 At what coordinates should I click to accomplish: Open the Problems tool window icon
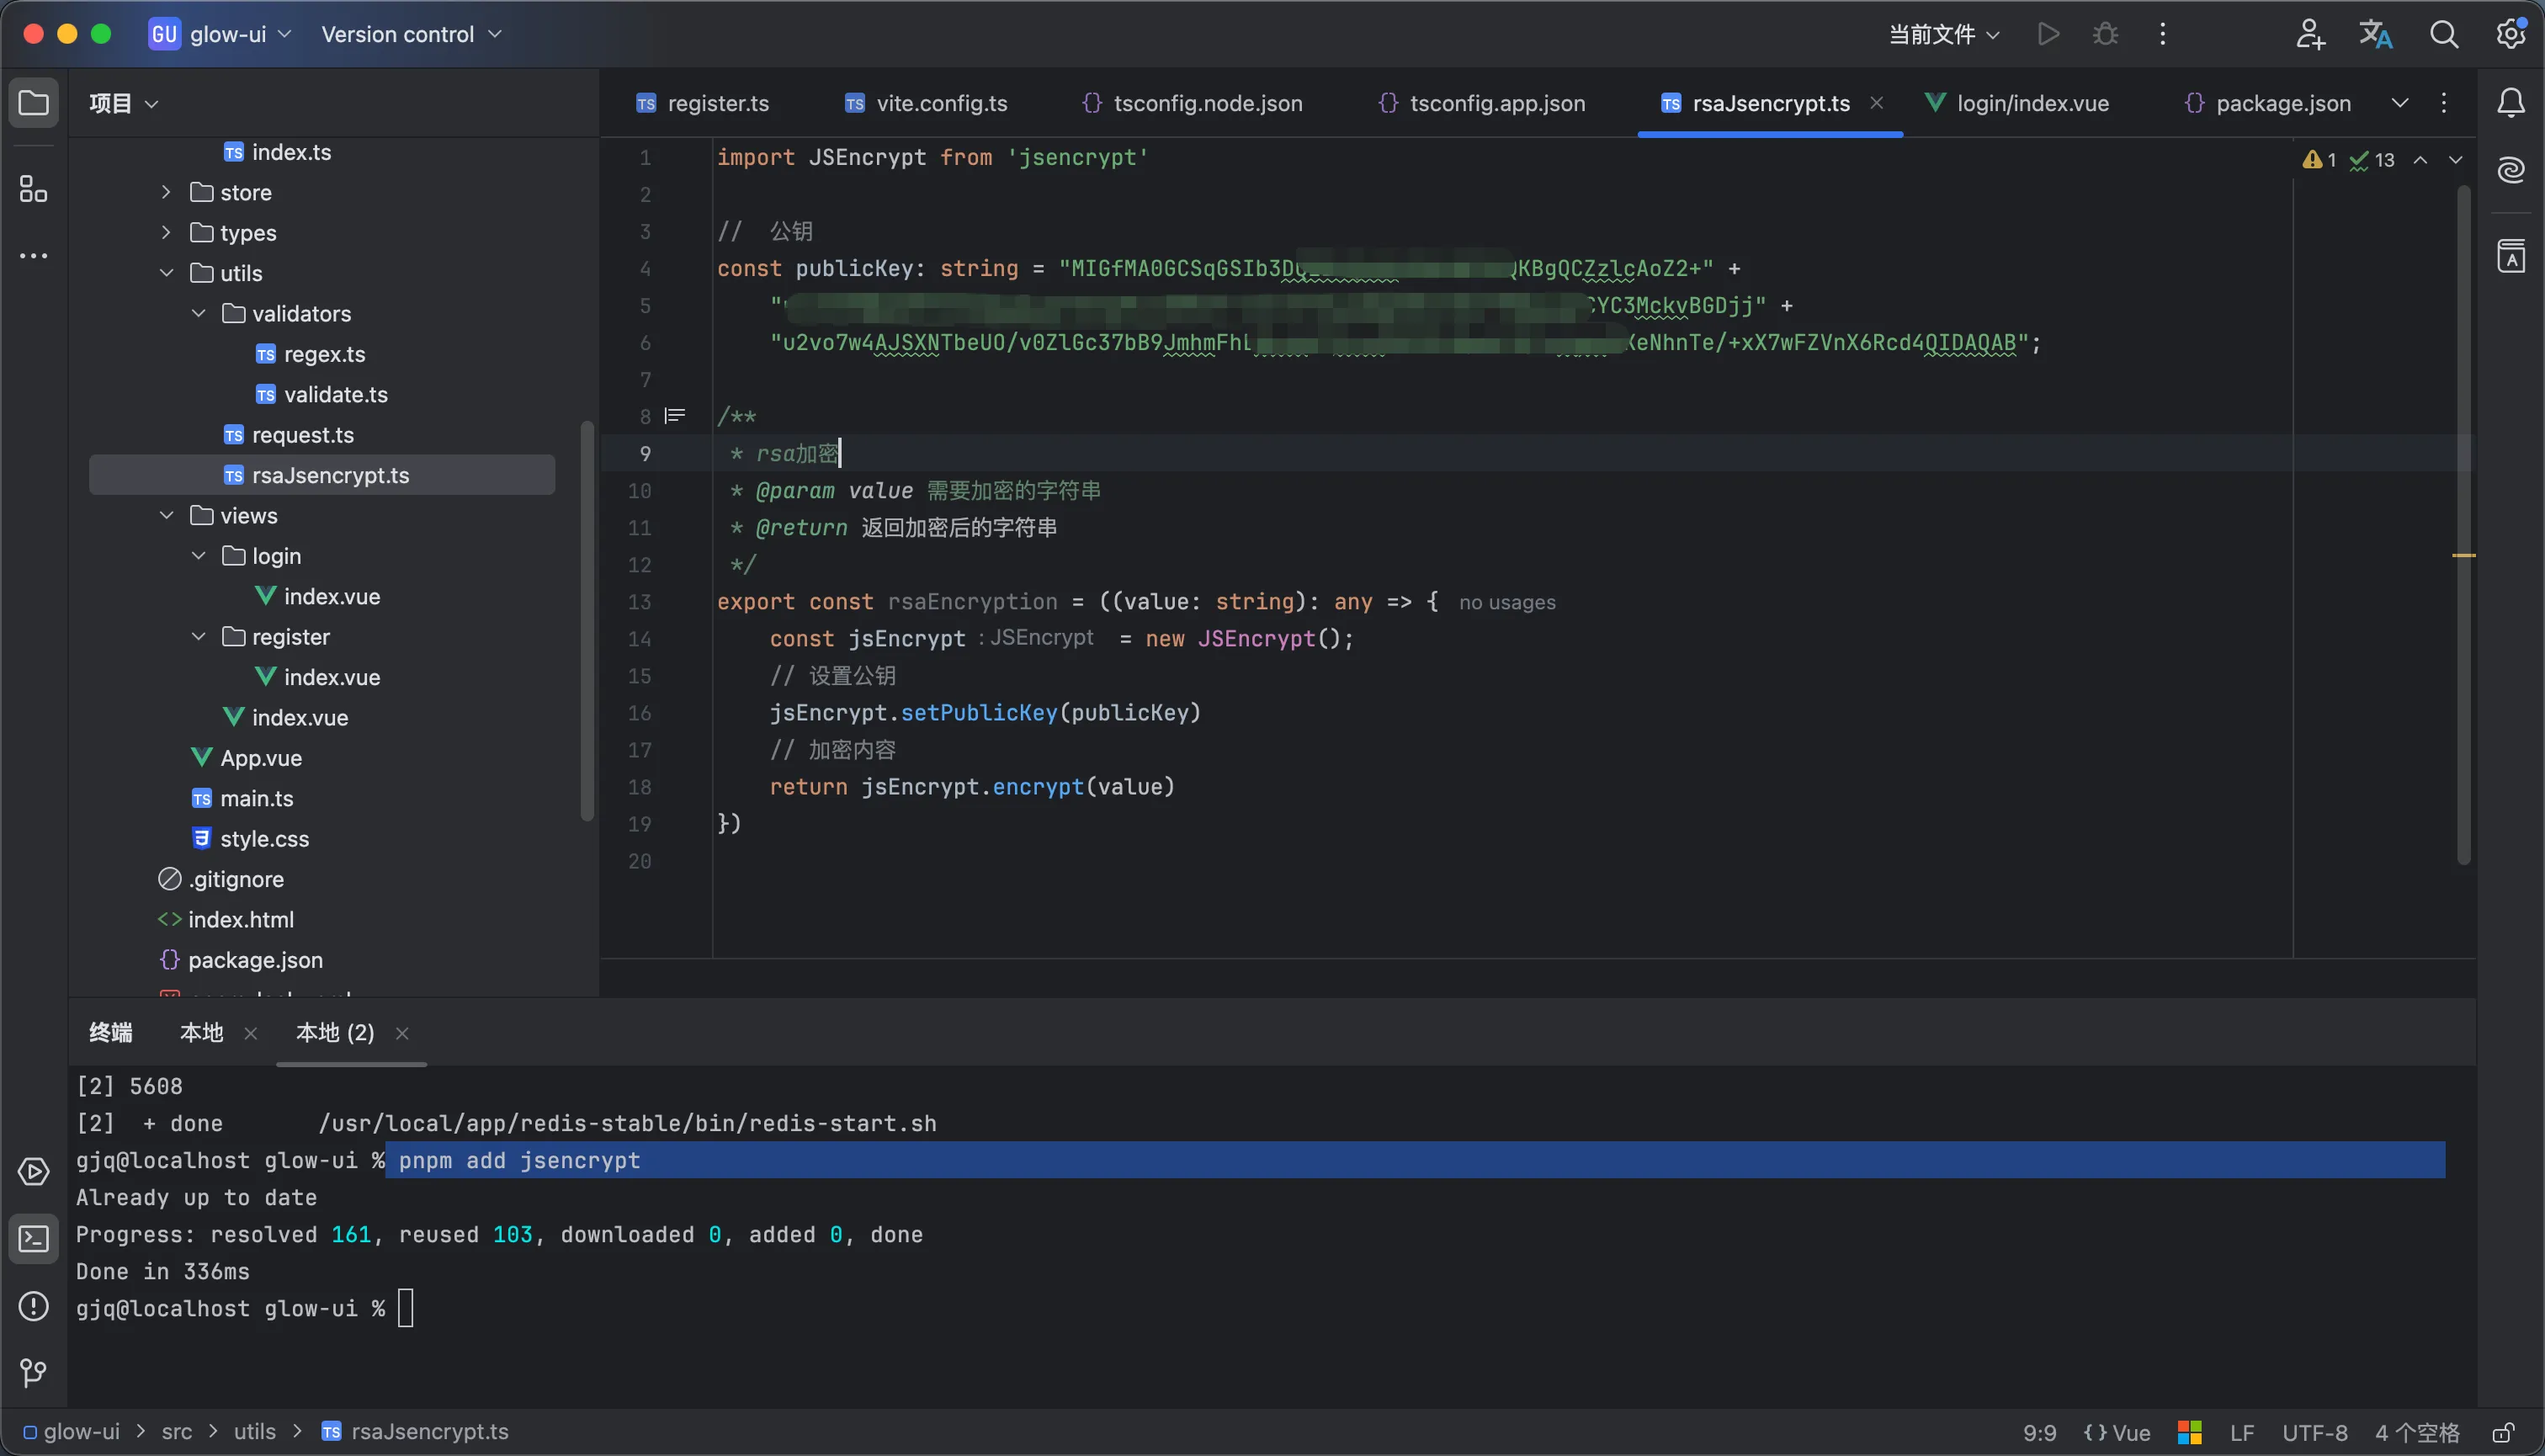coord(33,1306)
